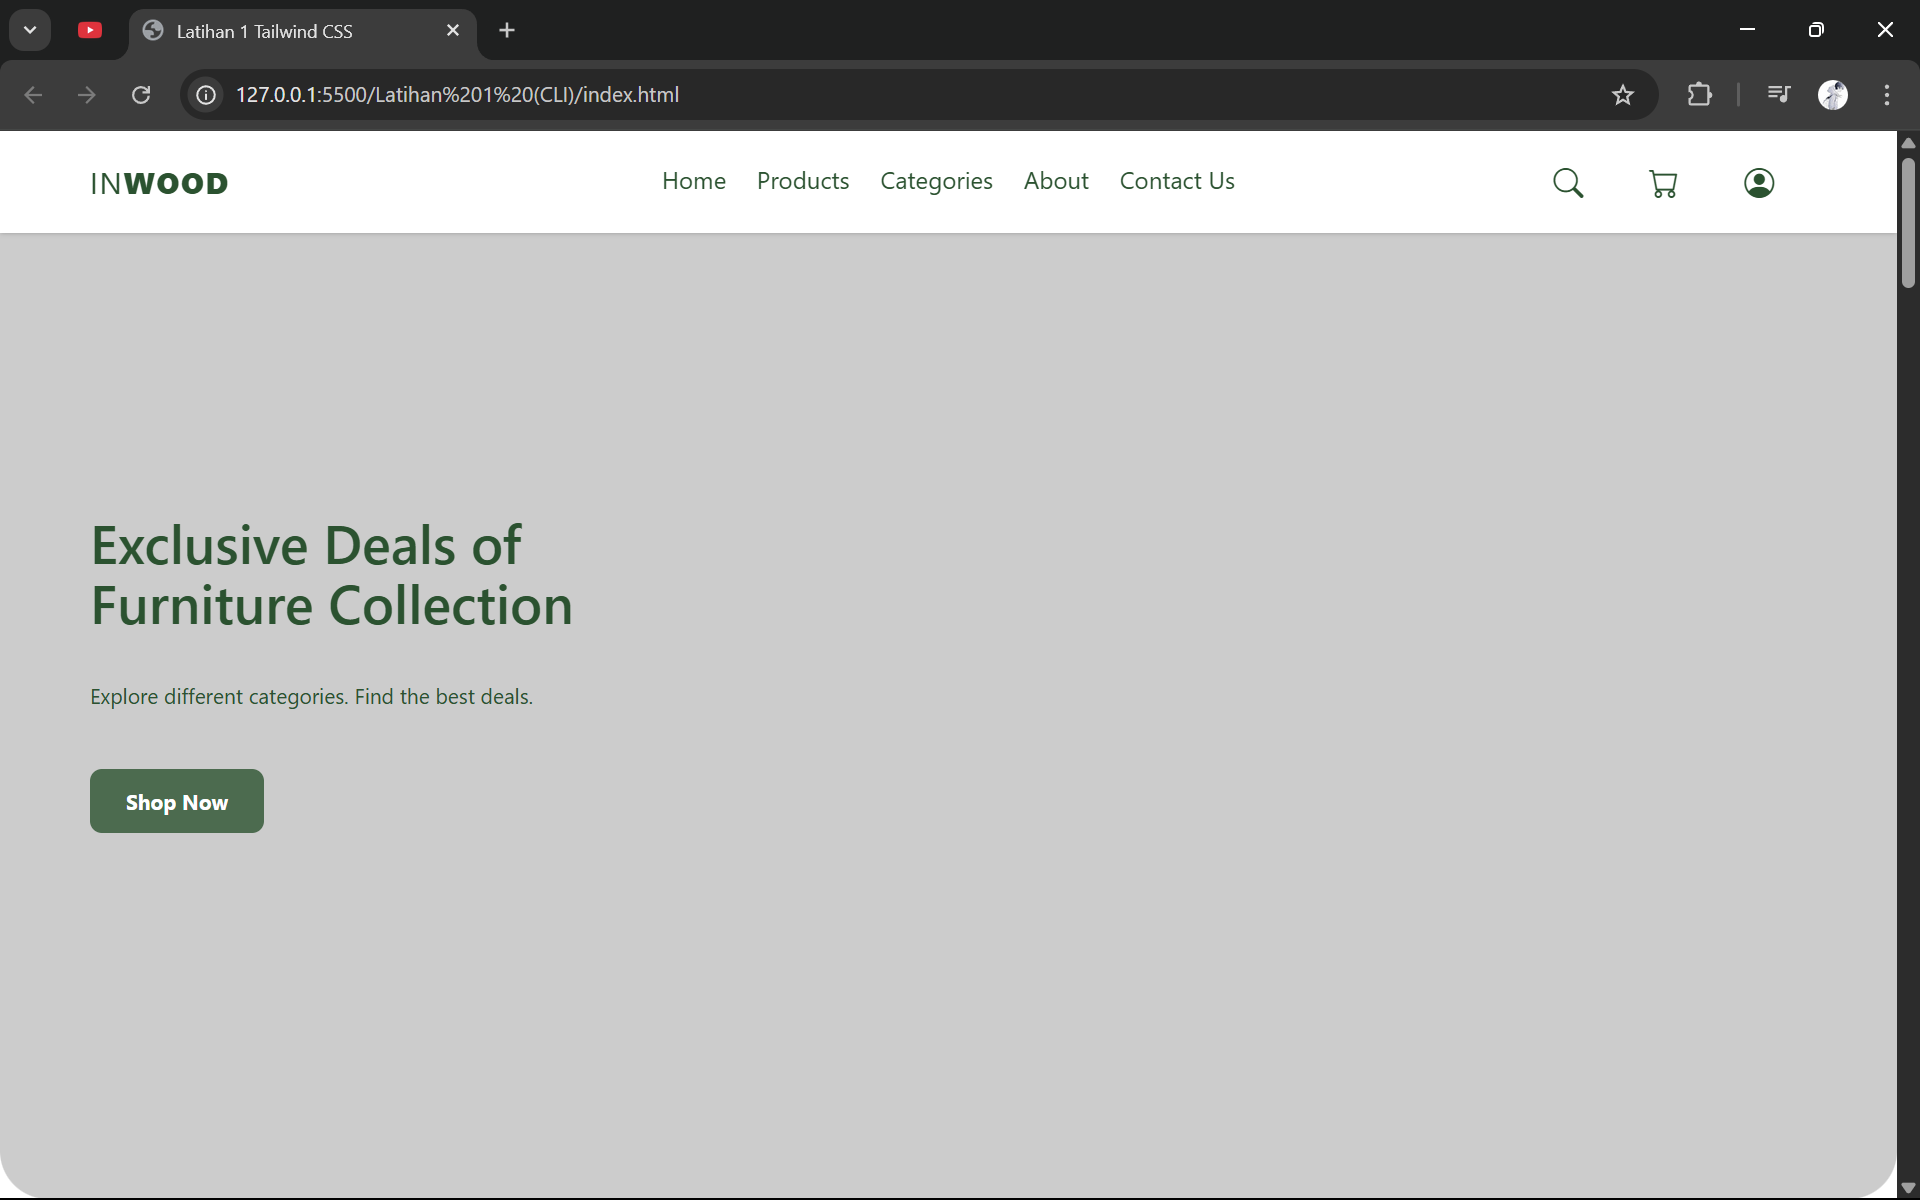
Task: Reload the current page
Action: (141, 95)
